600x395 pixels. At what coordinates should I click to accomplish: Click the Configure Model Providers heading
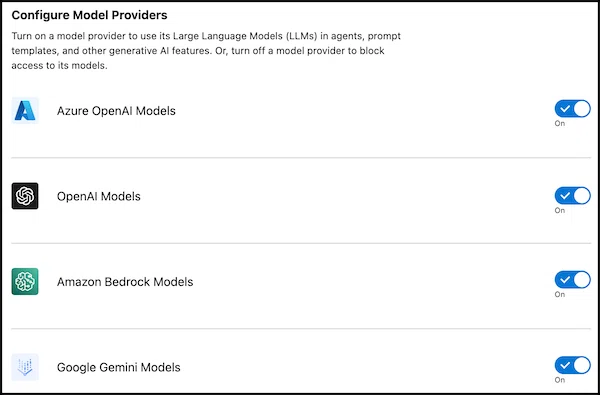[x=90, y=15]
